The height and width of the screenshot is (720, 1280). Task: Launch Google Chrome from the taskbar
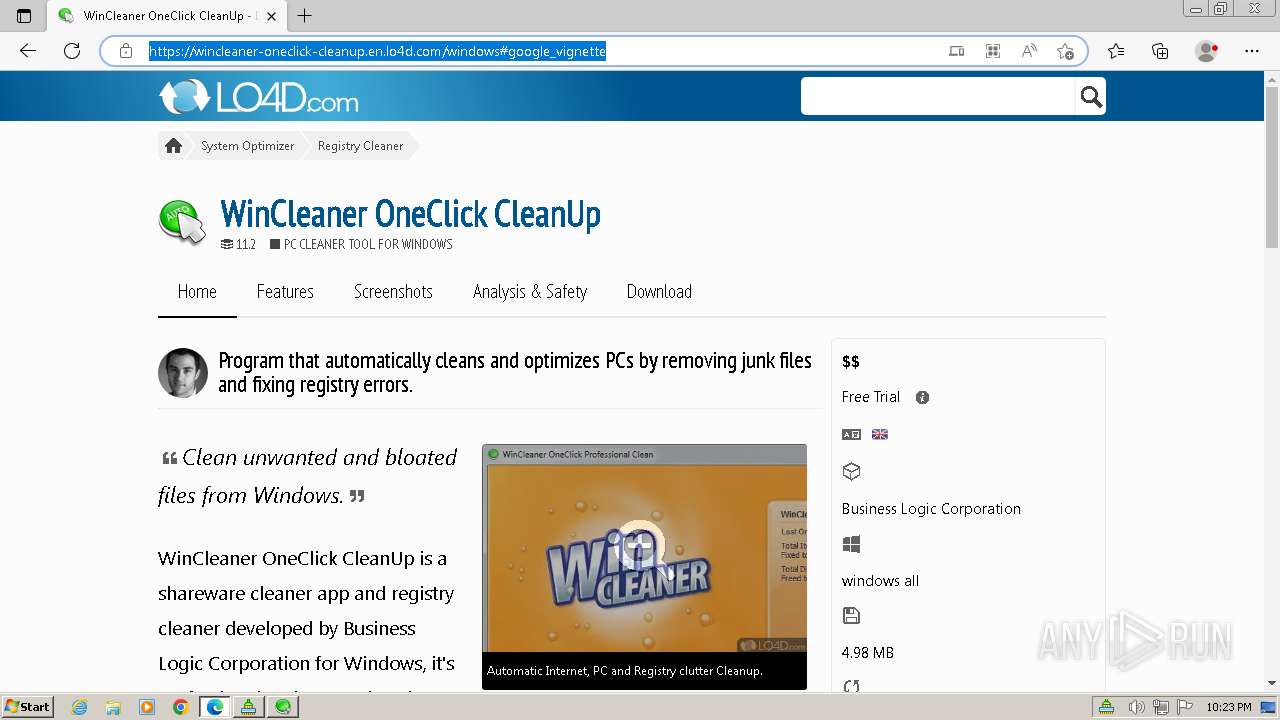180,707
